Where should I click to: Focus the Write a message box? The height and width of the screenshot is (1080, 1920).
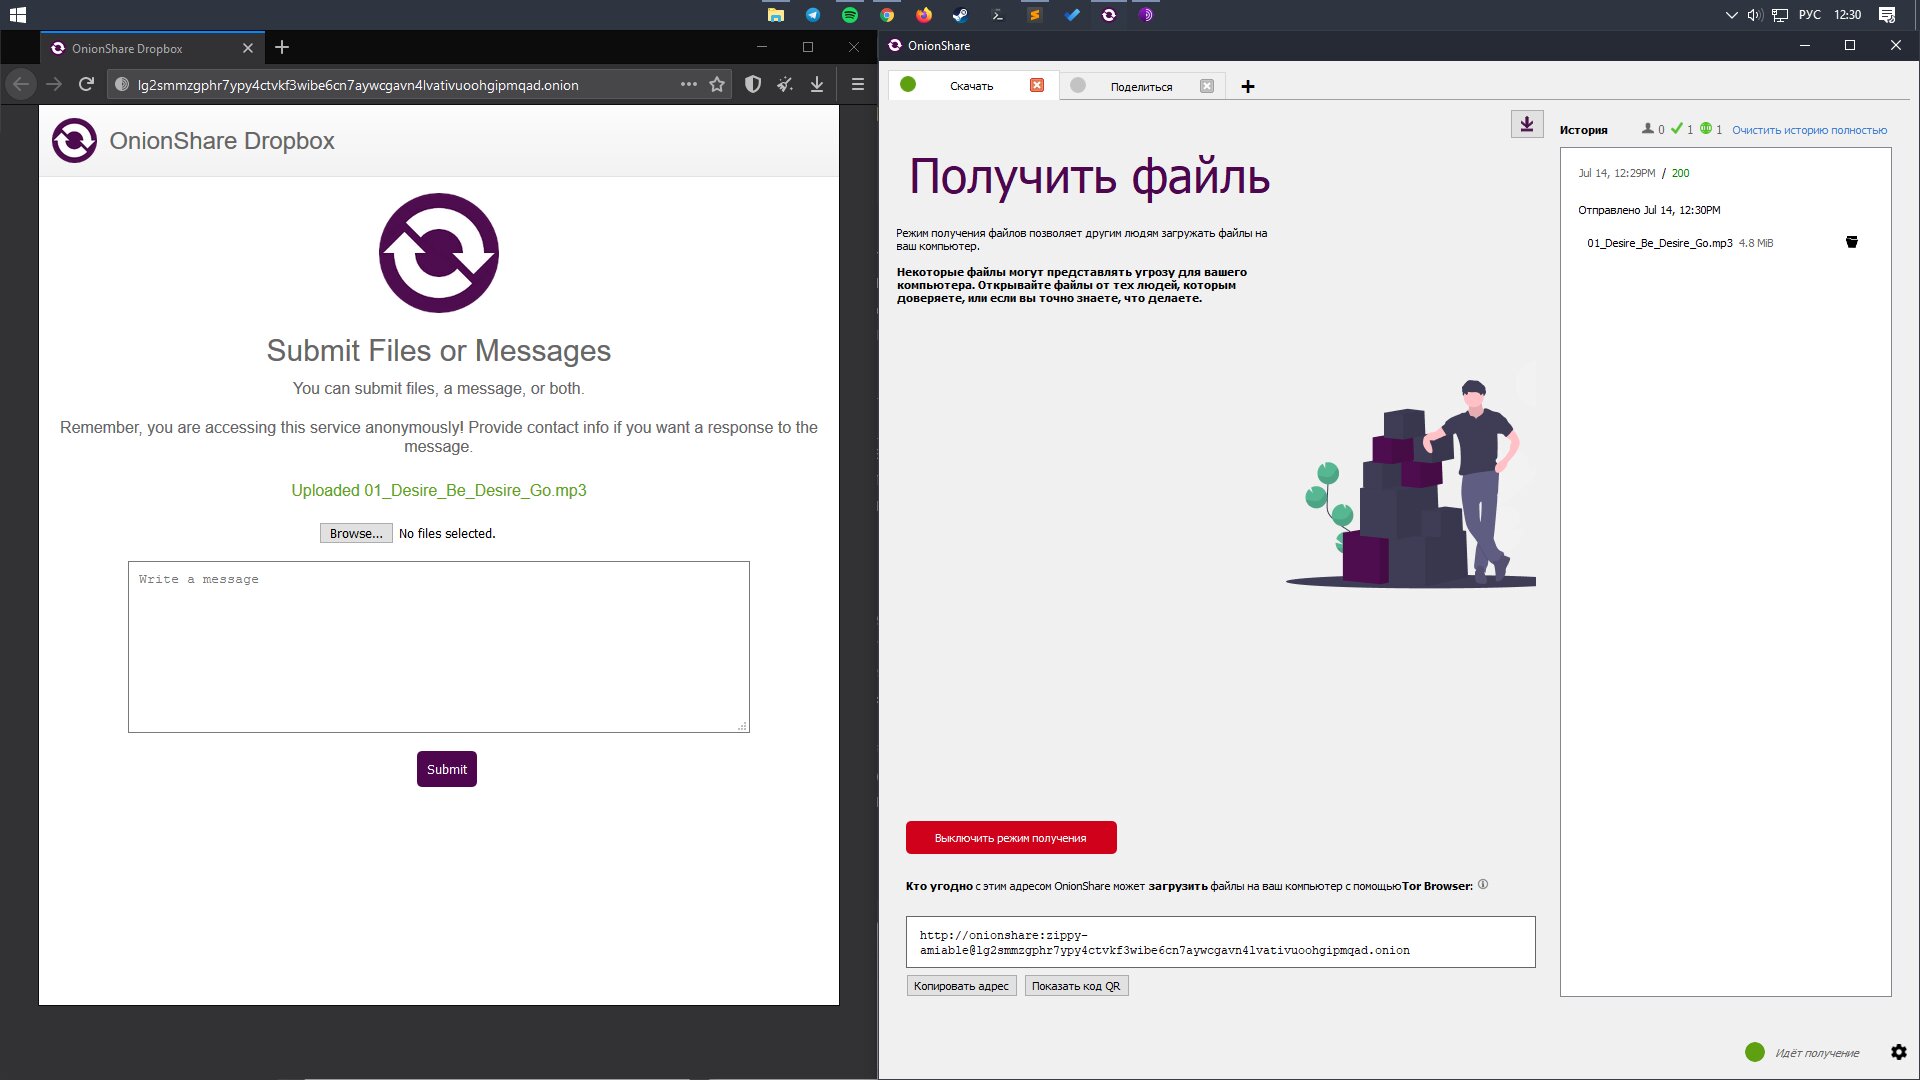(439, 647)
